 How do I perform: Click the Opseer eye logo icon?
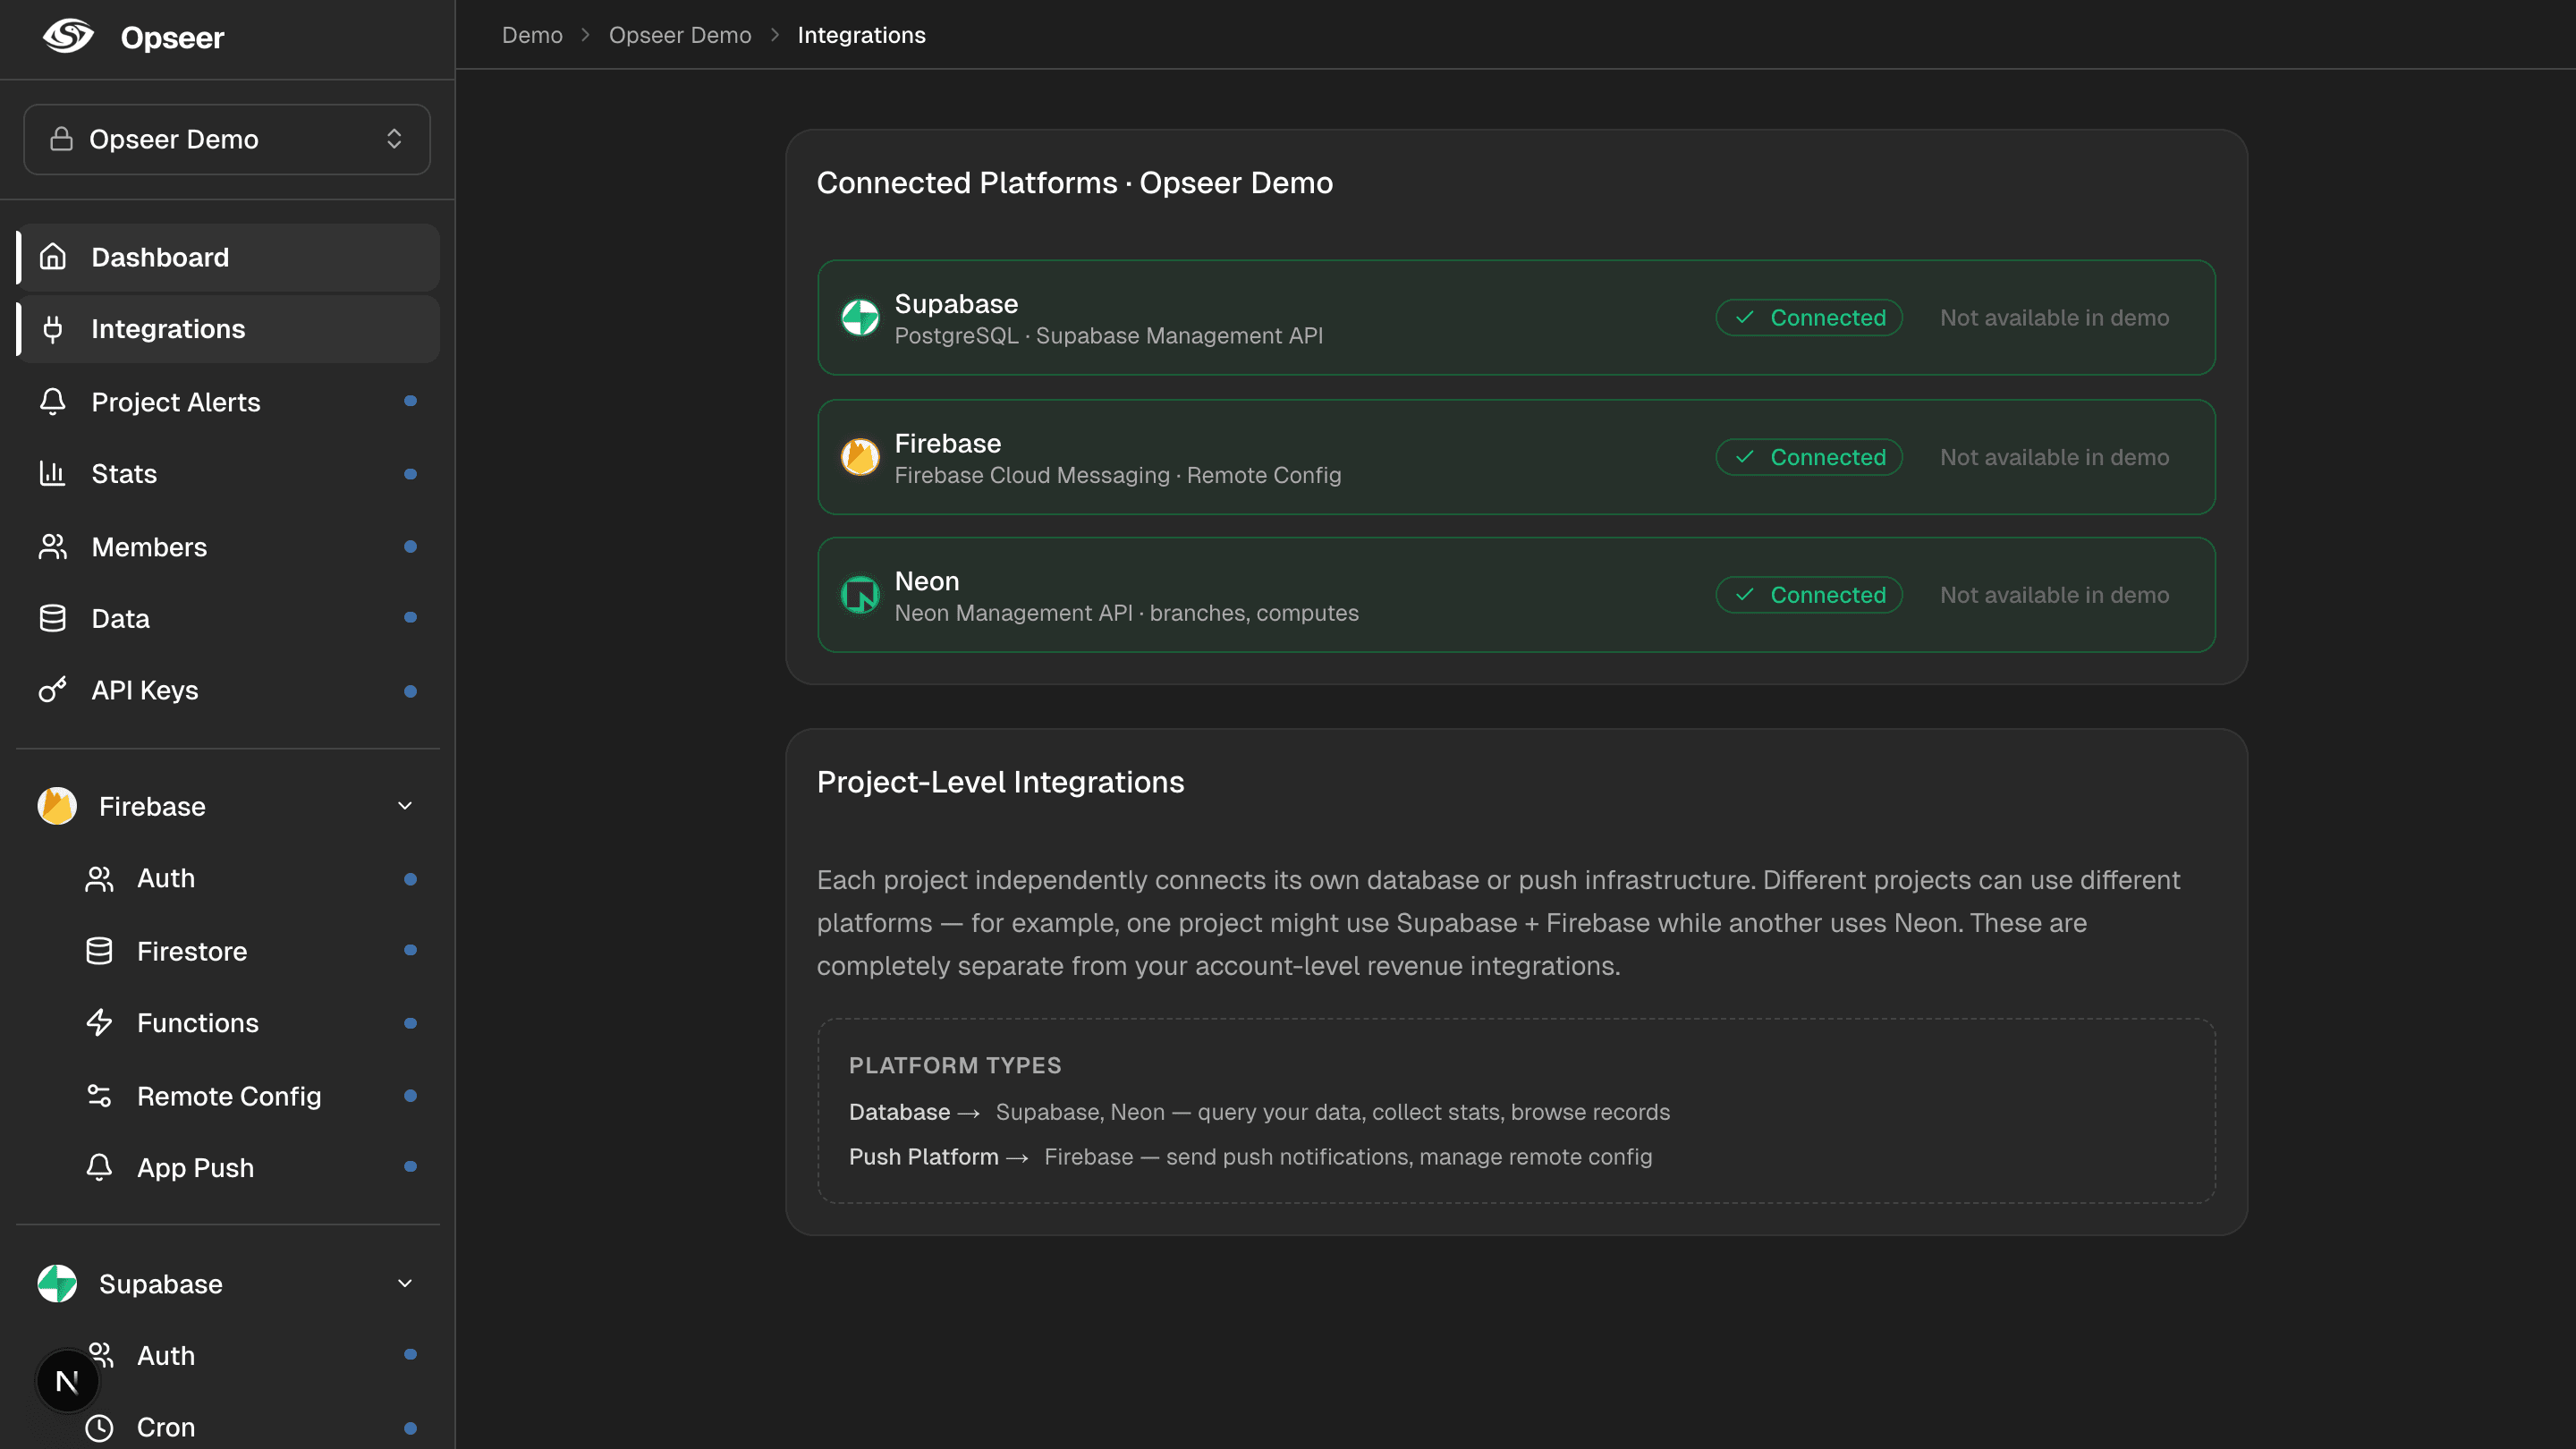point(69,37)
